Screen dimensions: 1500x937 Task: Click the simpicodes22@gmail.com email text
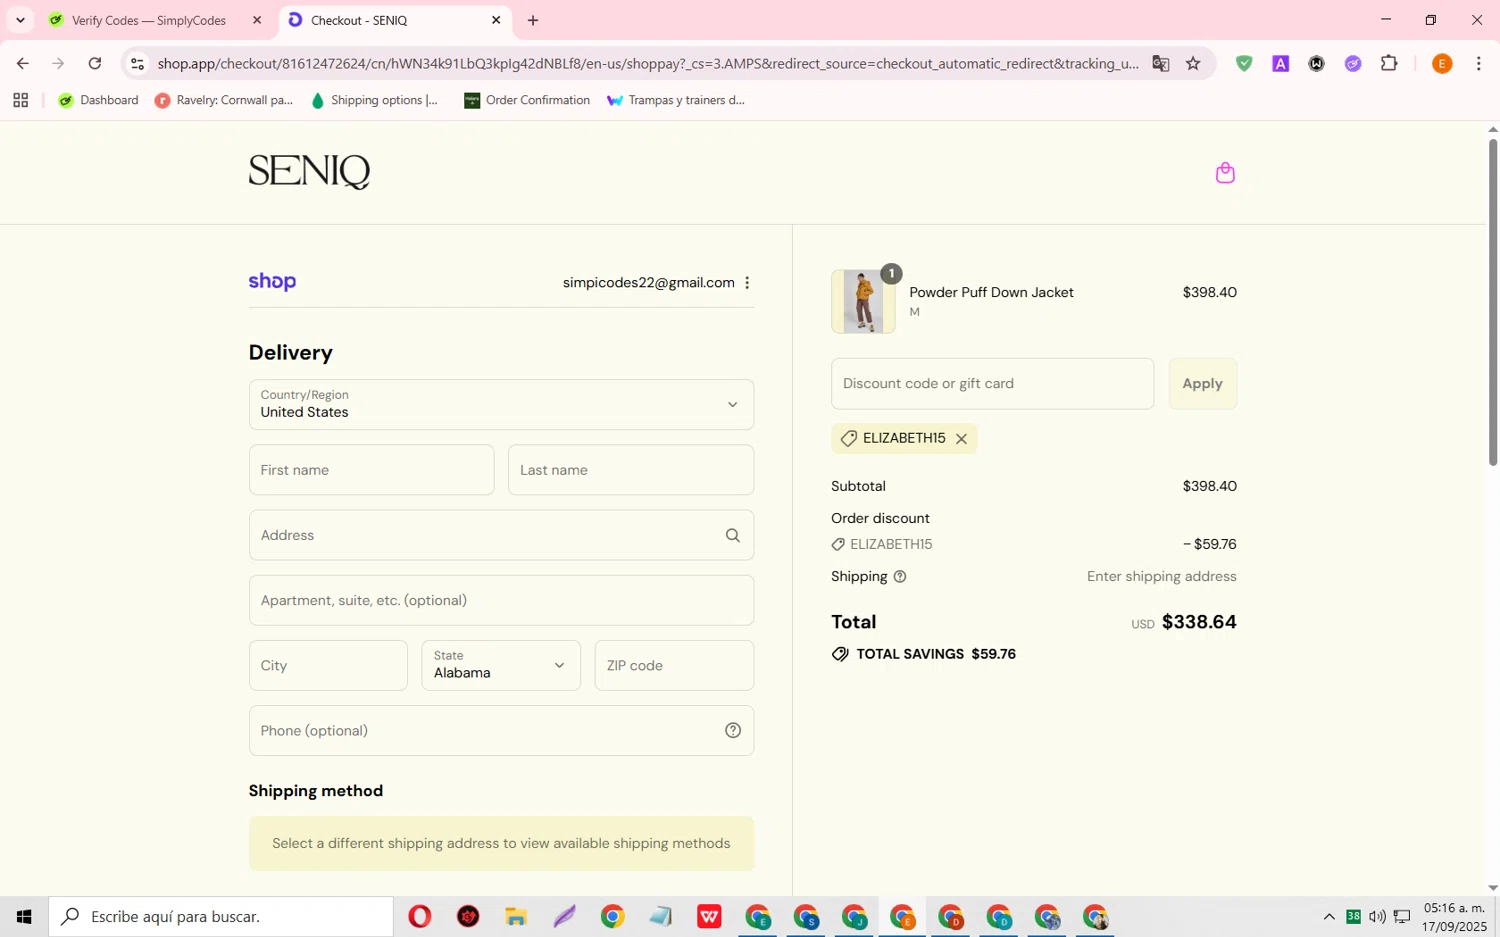tap(648, 283)
